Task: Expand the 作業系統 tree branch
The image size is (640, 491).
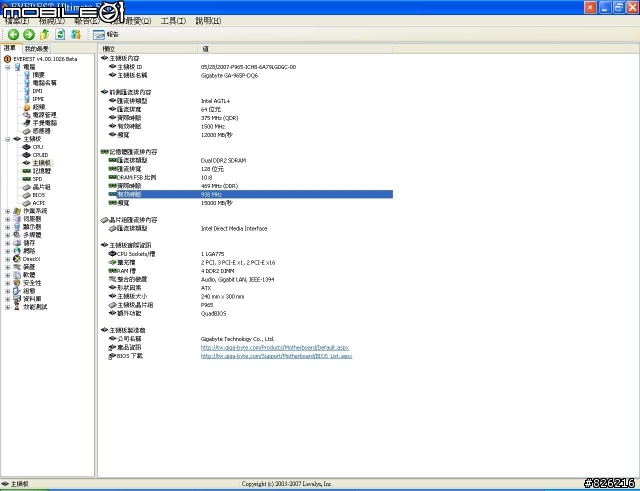Action: 8,211
